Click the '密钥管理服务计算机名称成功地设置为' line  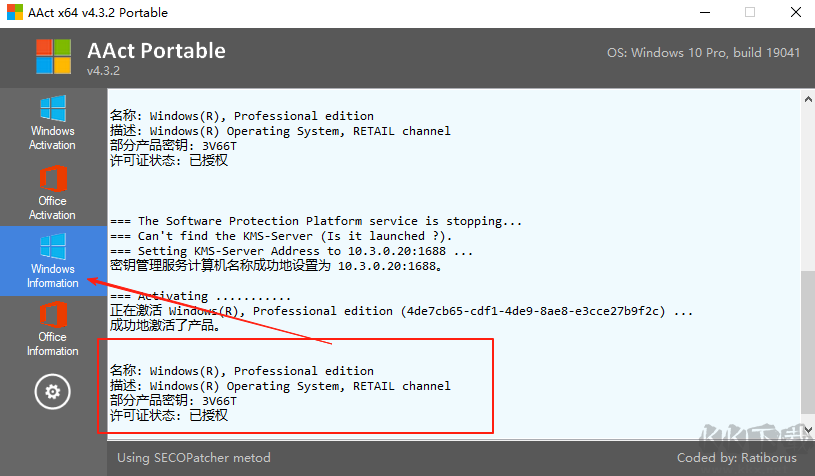point(276,266)
